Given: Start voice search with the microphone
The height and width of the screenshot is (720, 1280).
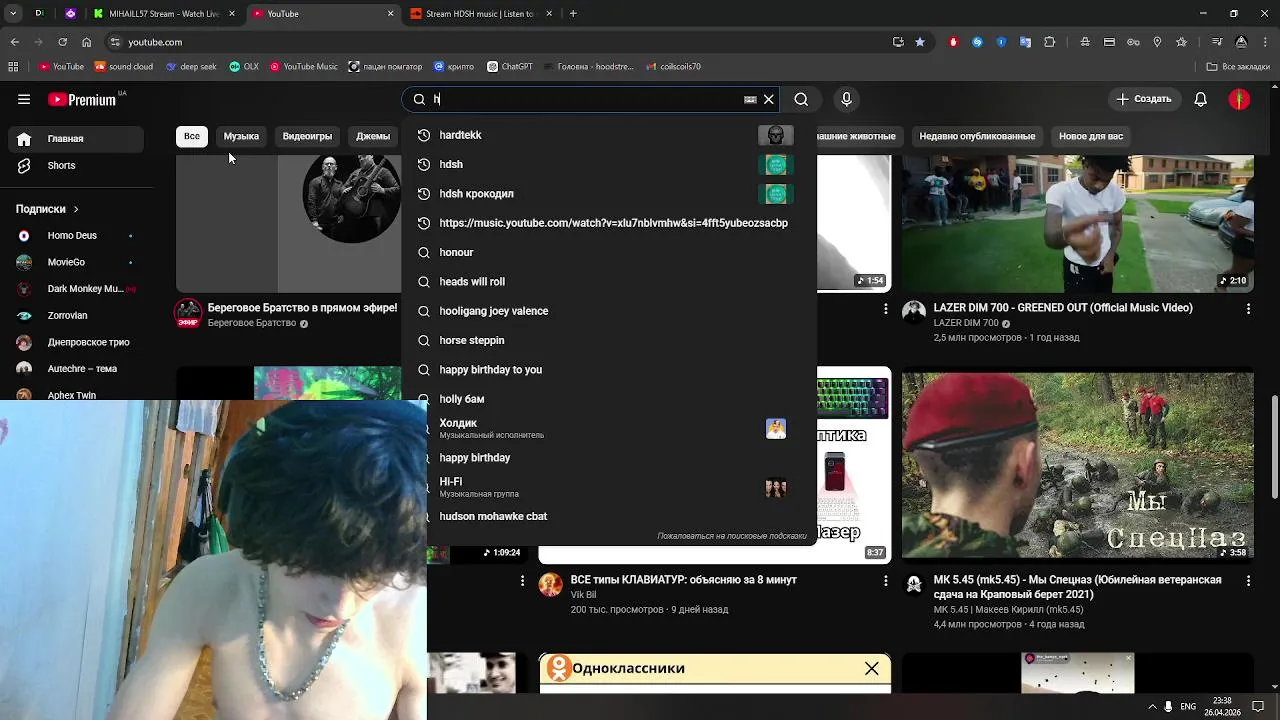Looking at the screenshot, I should (846, 99).
